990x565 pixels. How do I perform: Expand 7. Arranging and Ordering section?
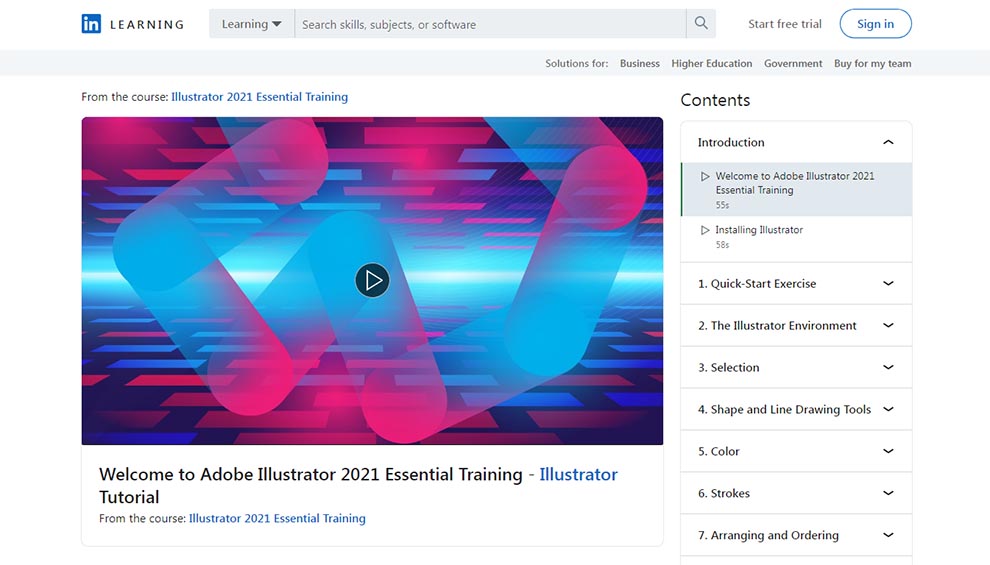coord(796,535)
